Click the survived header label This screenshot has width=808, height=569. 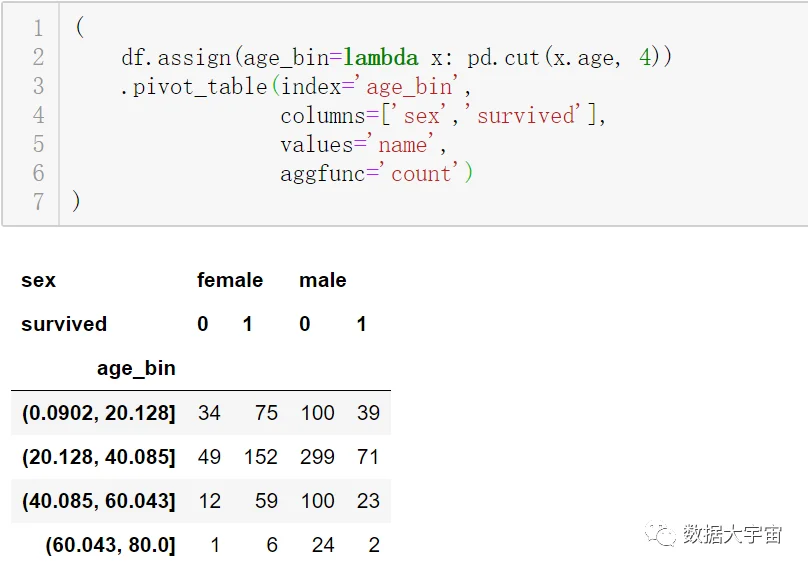pyautogui.click(x=64, y=324)
